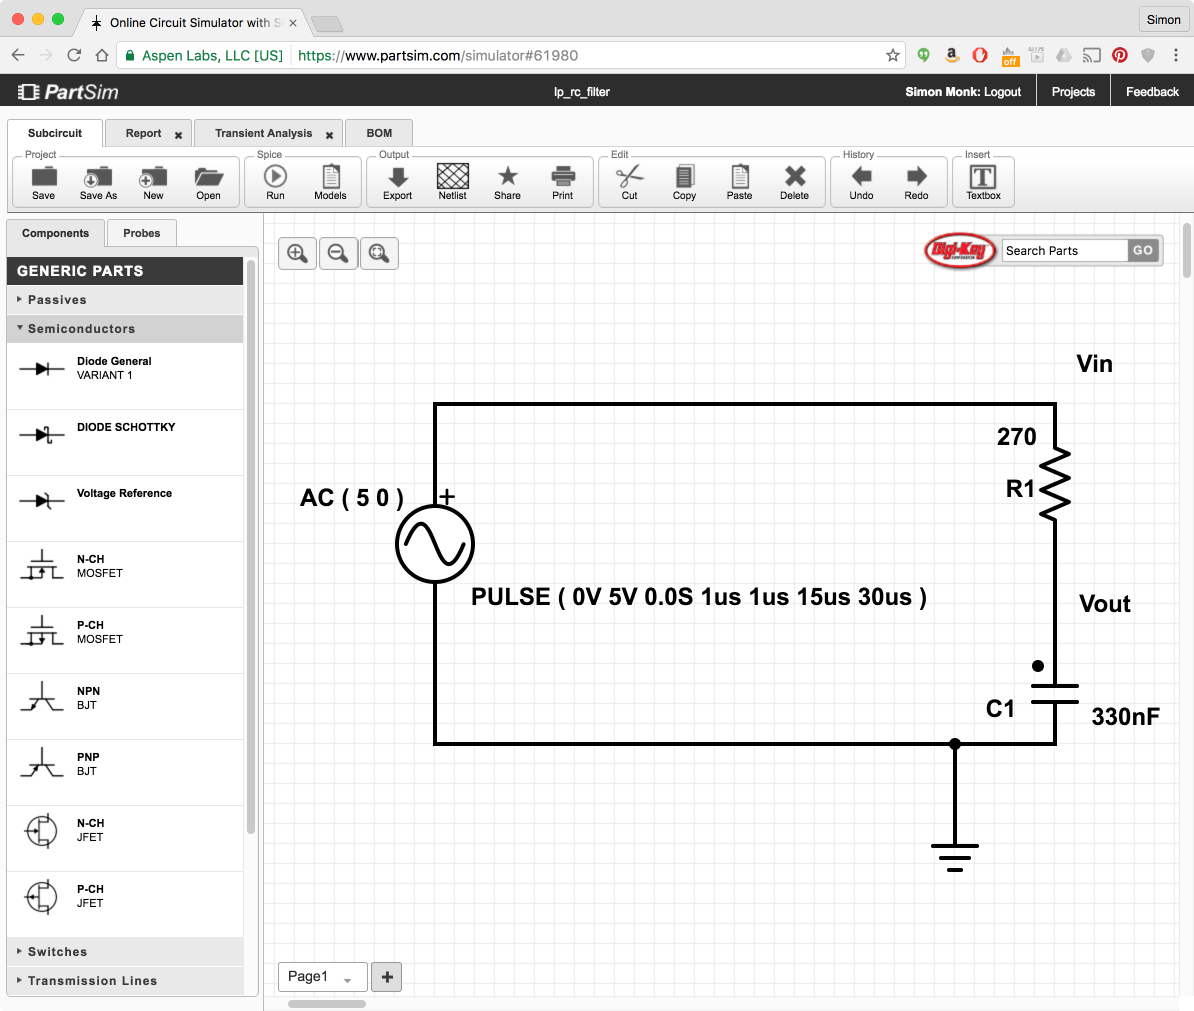The height and width of the screenshot is (1011, 1194).
Task: Open the Netlist view
Action: click(452, 182)
